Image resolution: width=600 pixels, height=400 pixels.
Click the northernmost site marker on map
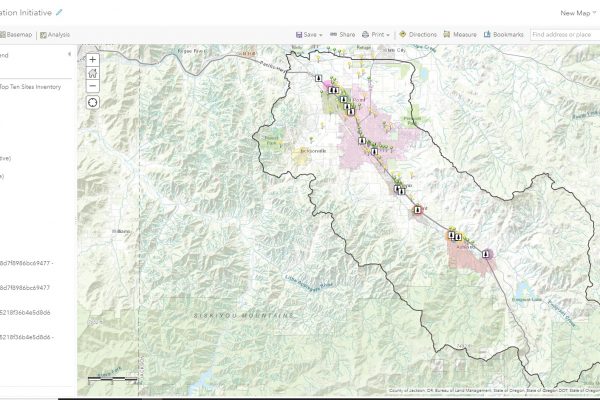tap(317, 77)
